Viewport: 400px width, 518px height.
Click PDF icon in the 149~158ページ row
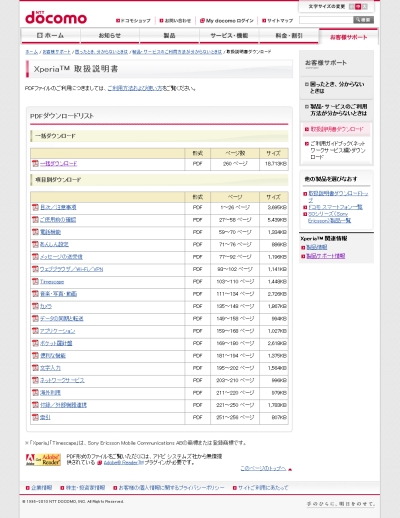point(35,318)
